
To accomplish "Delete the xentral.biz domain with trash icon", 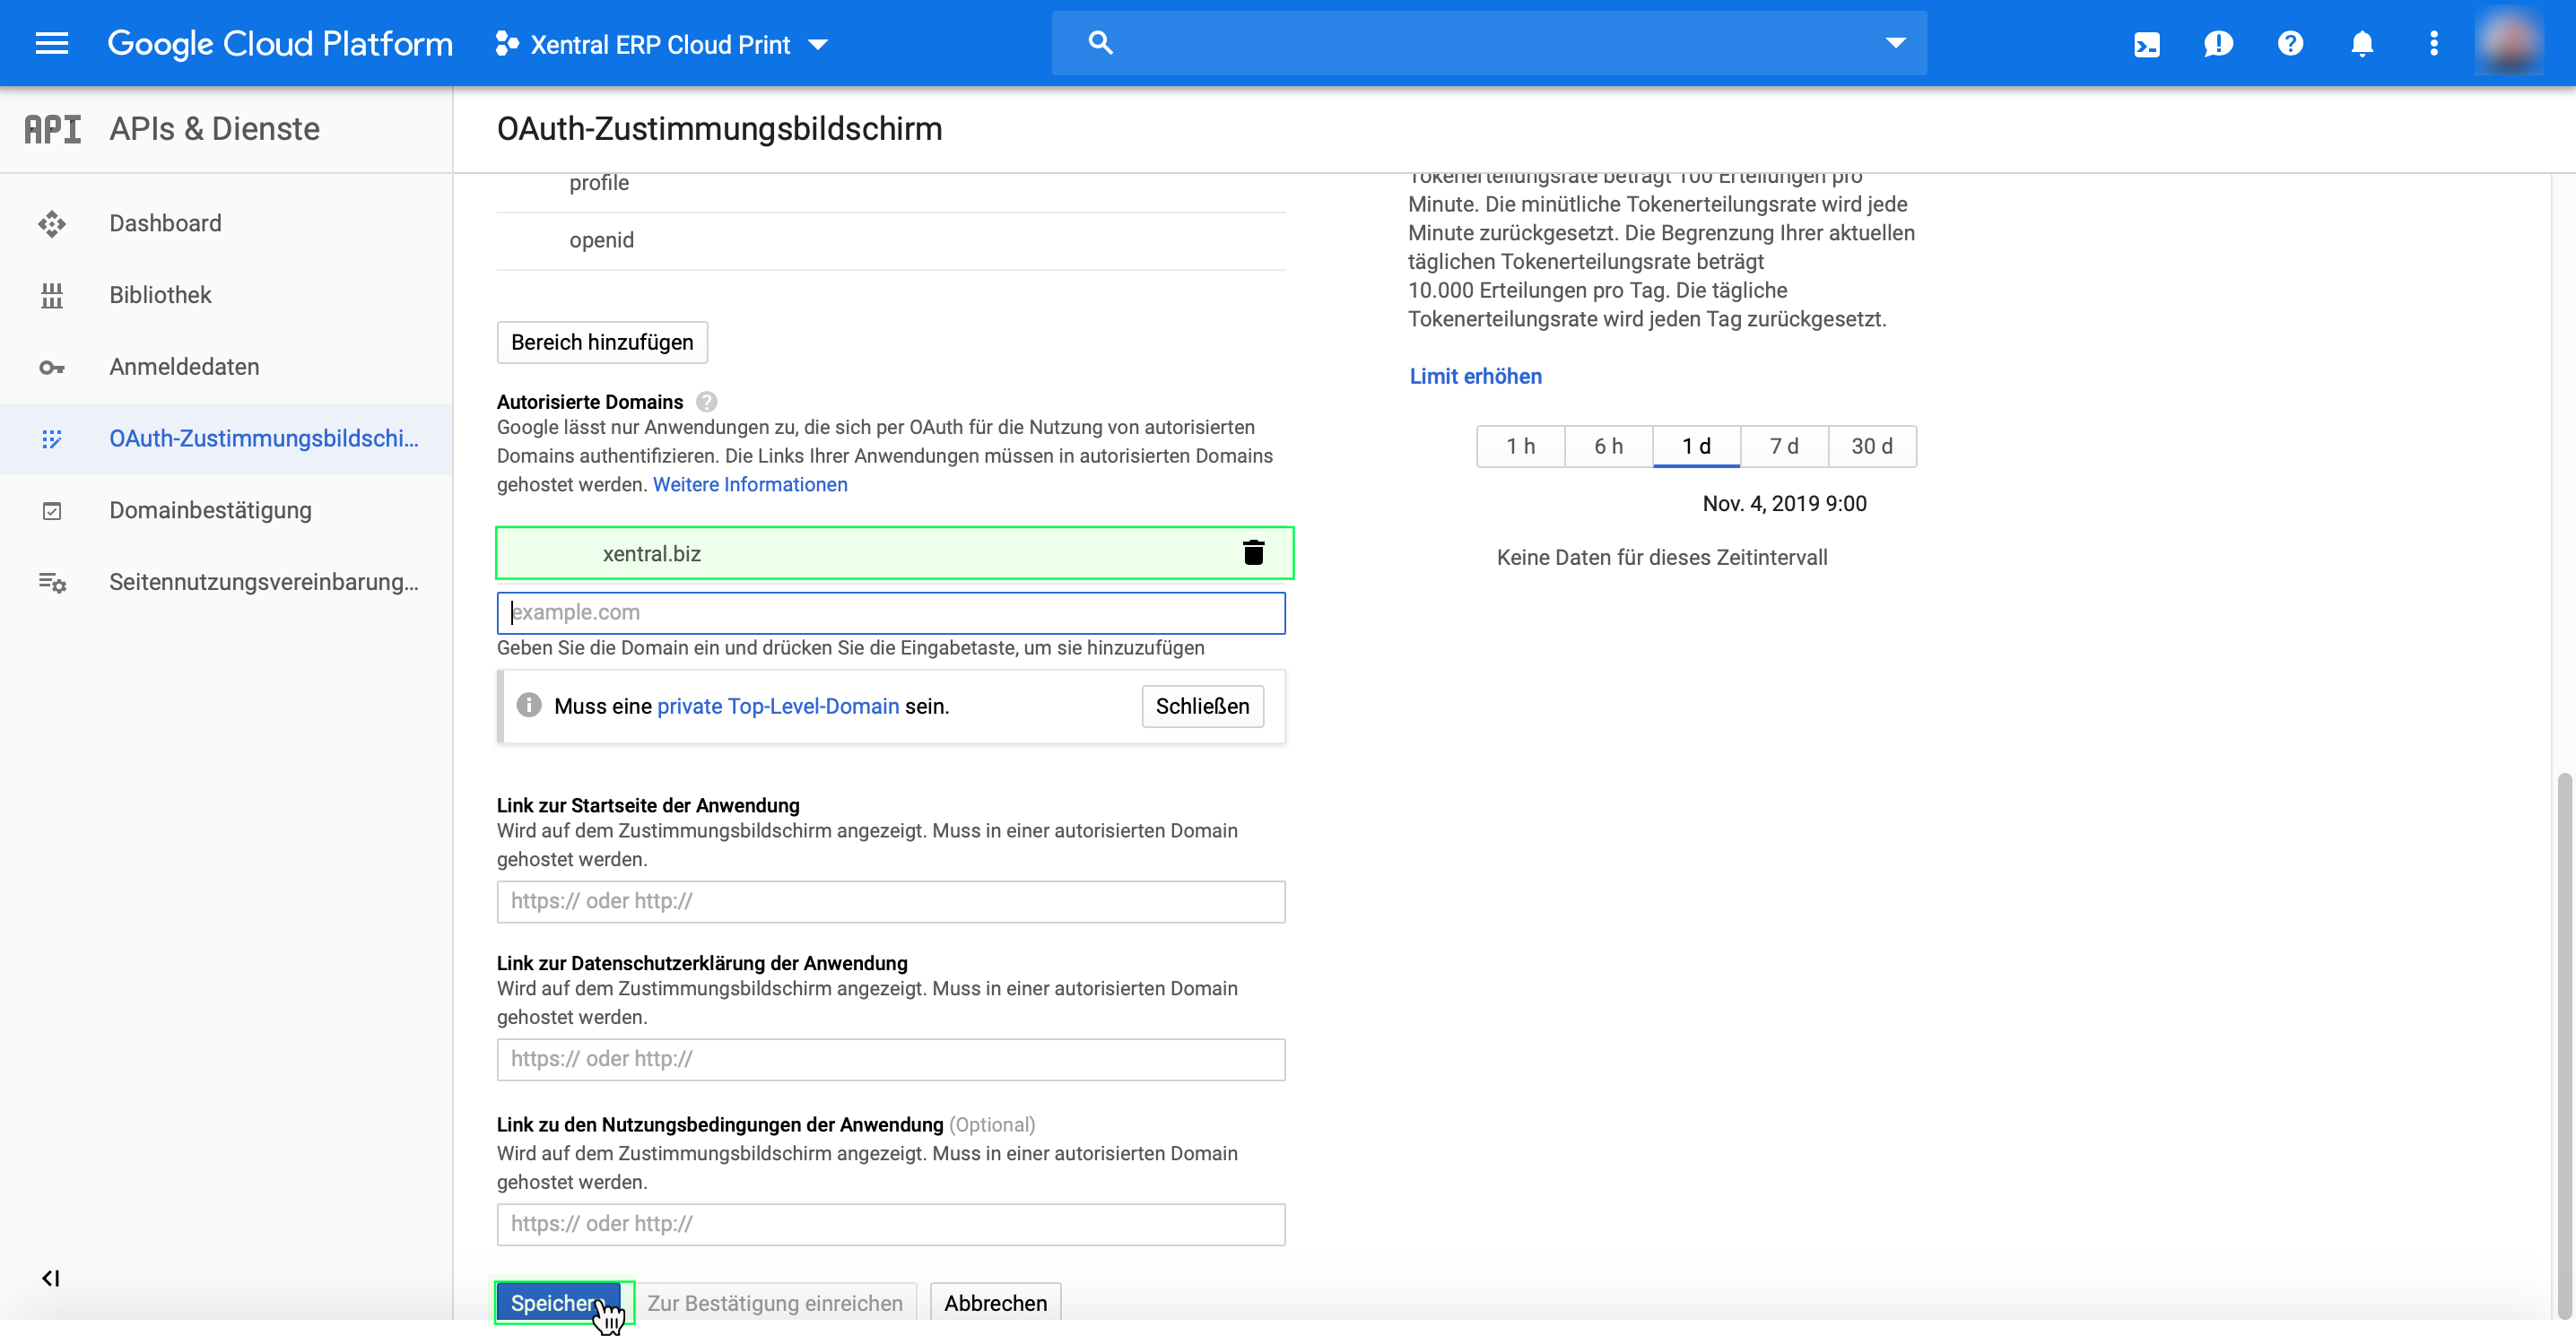I will 1253,553.
